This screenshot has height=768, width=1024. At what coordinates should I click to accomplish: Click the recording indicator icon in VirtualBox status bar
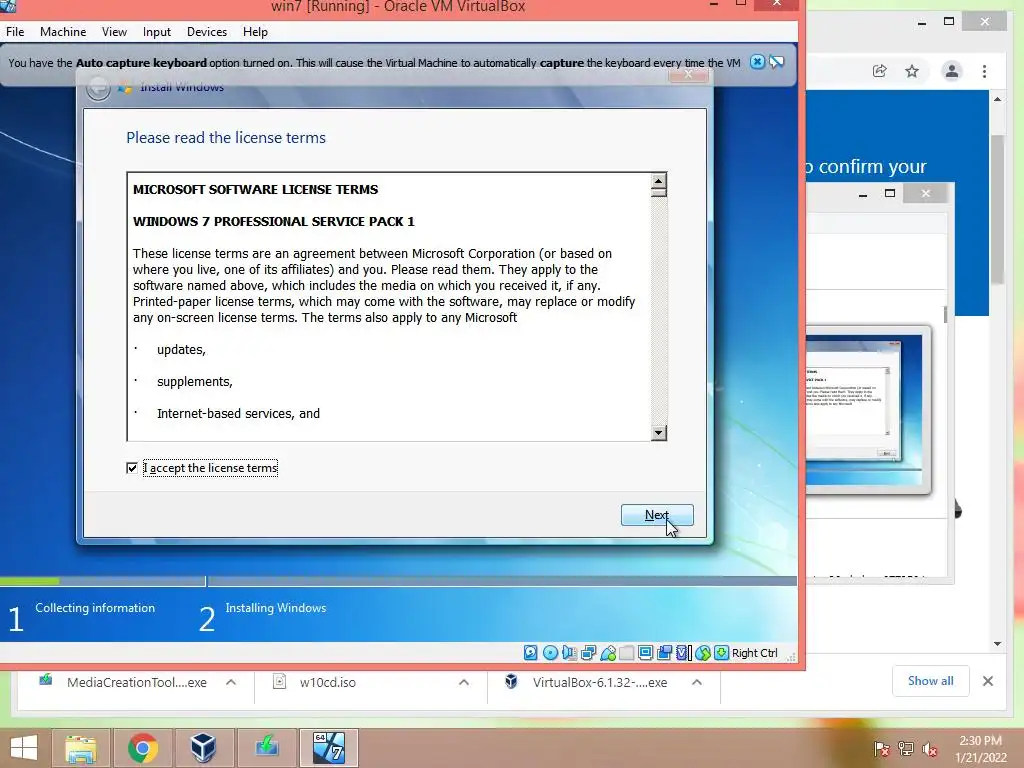(665, 652)
